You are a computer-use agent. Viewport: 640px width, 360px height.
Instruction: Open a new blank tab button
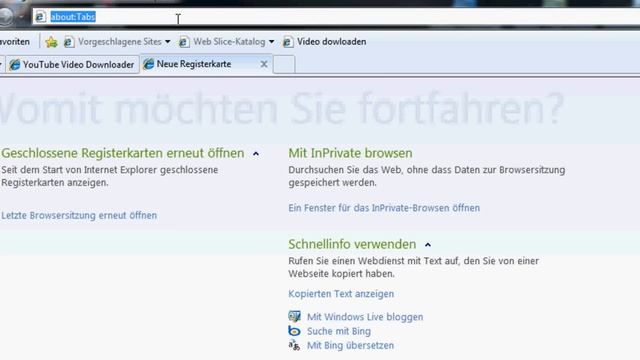pos(284,64)
